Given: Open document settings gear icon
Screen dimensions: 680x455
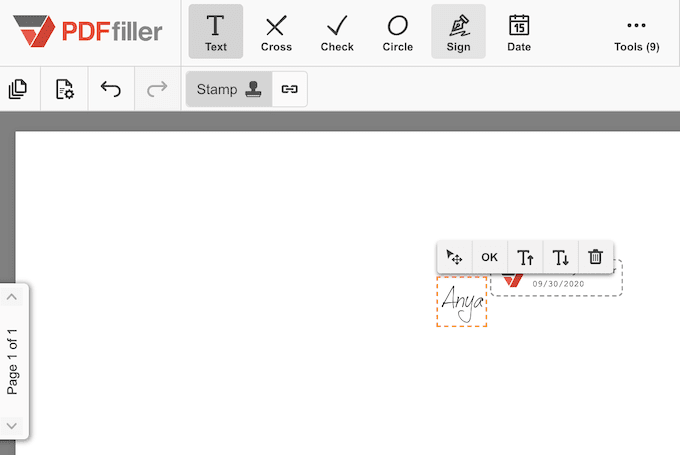Looking at the screenshot, I should tap(65, 89).
